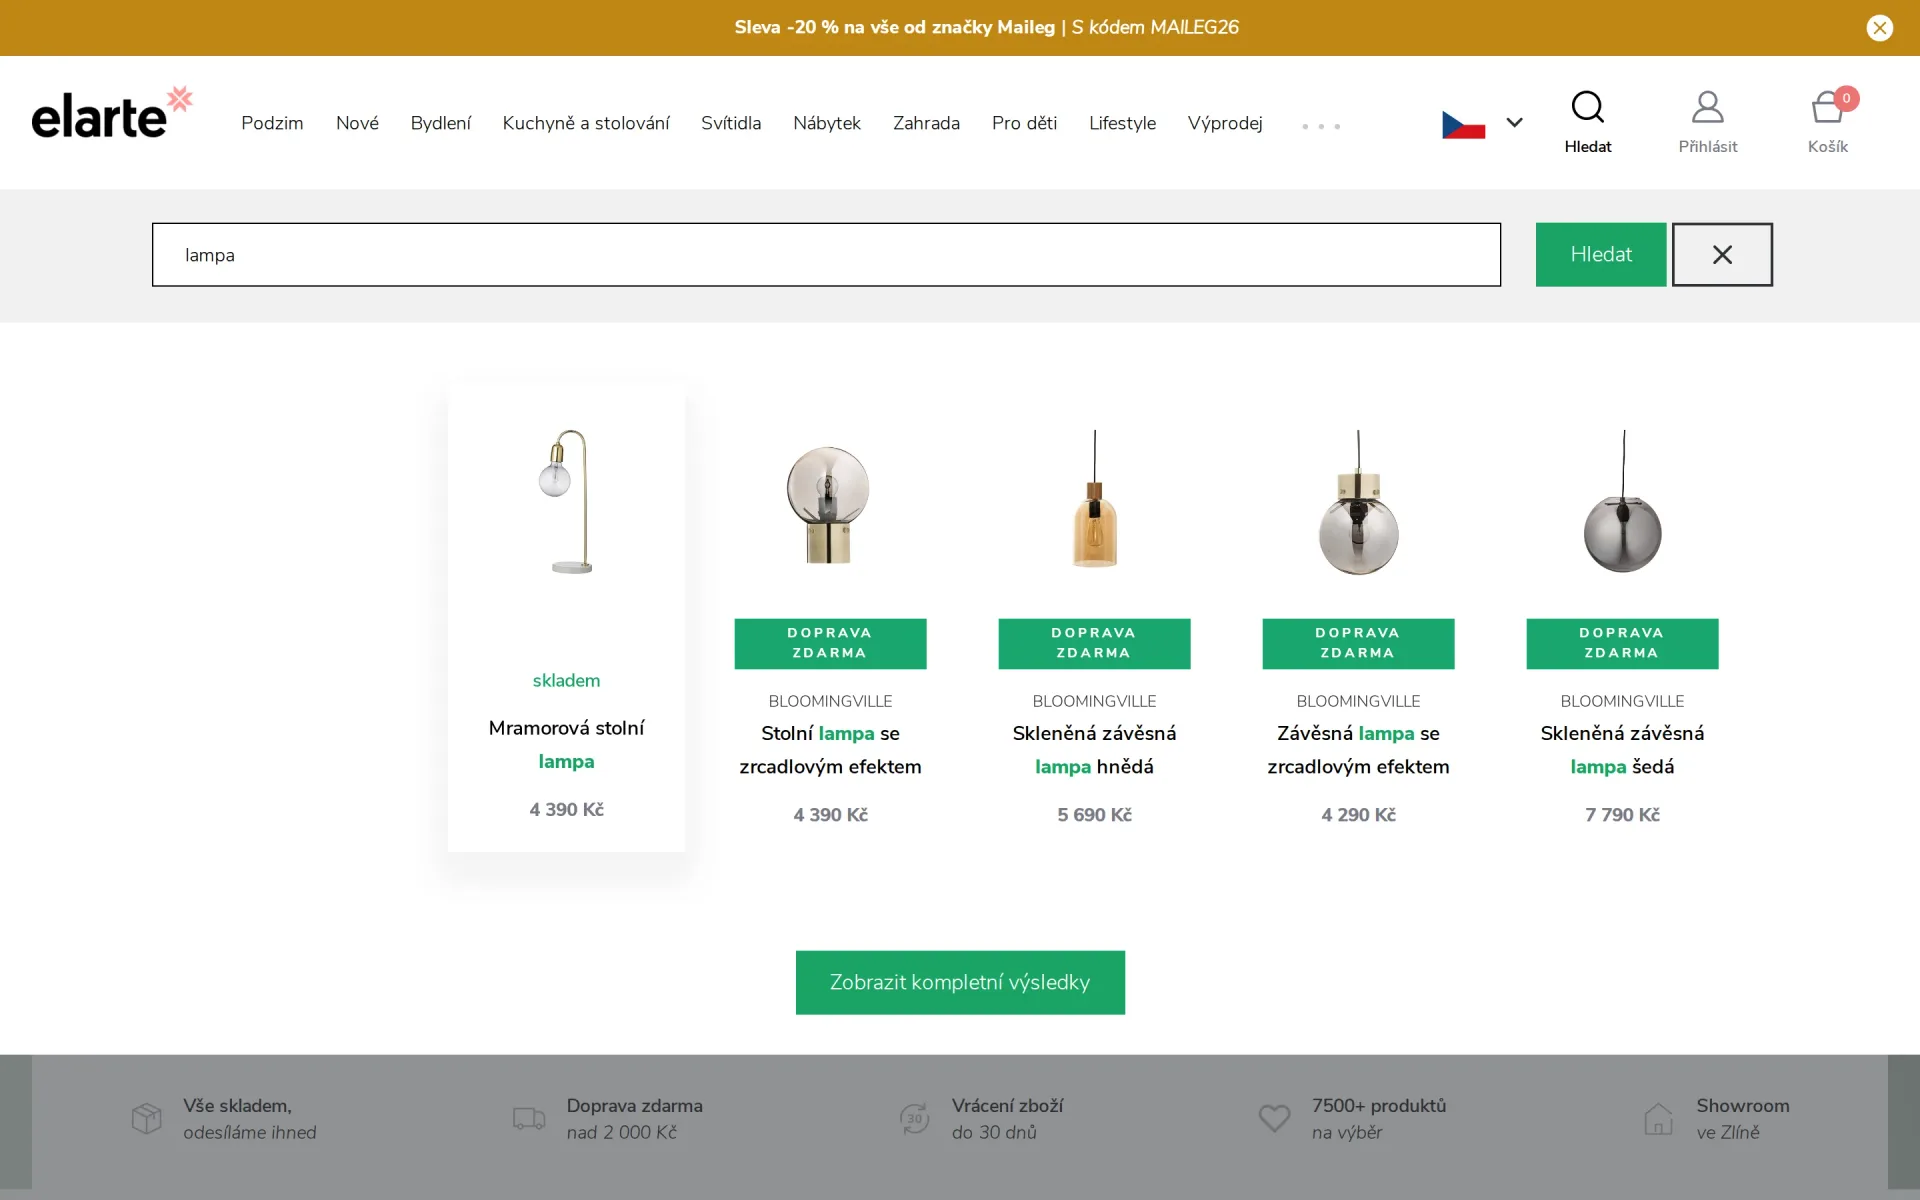Click the 7 790 Kč price

(1622, 814)
